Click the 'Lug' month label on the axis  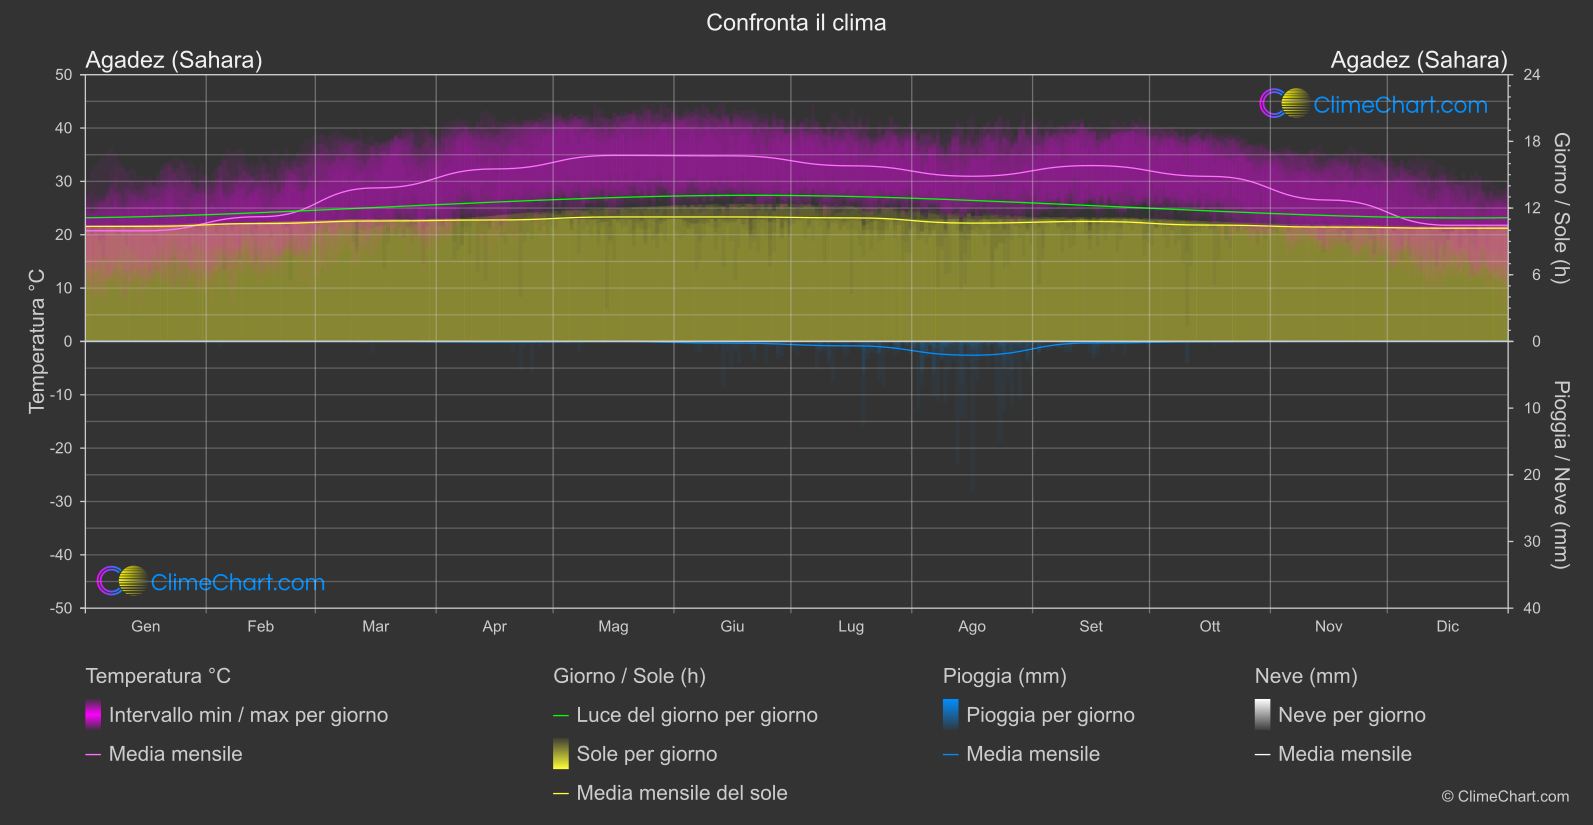coord(851,626)
